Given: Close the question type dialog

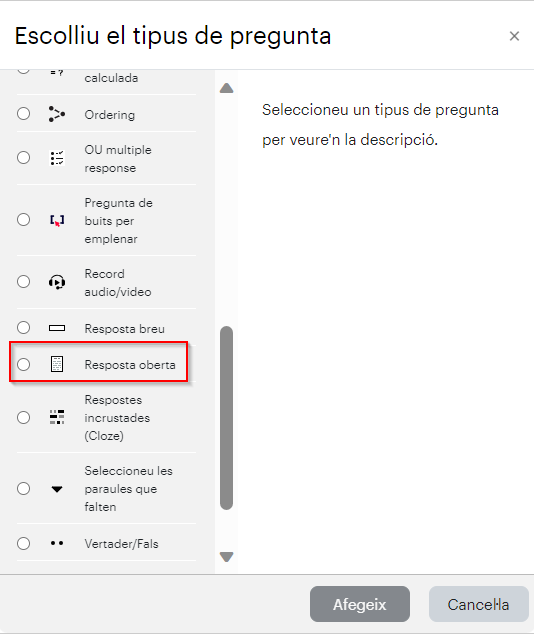Looking at the screenshot, I should pos(514,36).
